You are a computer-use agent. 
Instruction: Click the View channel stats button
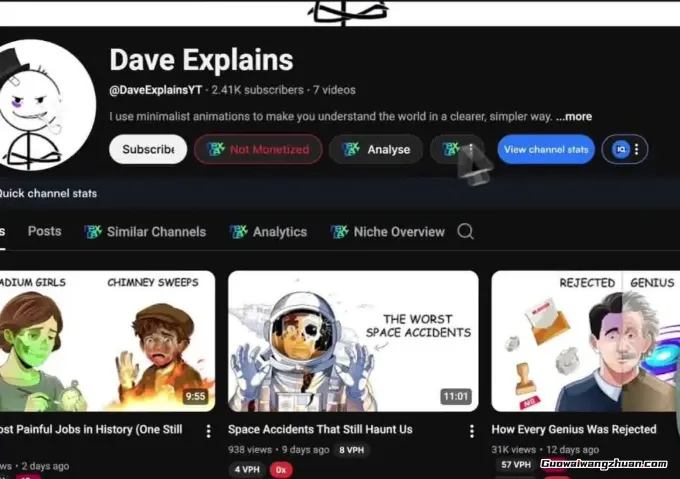[546, 149]
